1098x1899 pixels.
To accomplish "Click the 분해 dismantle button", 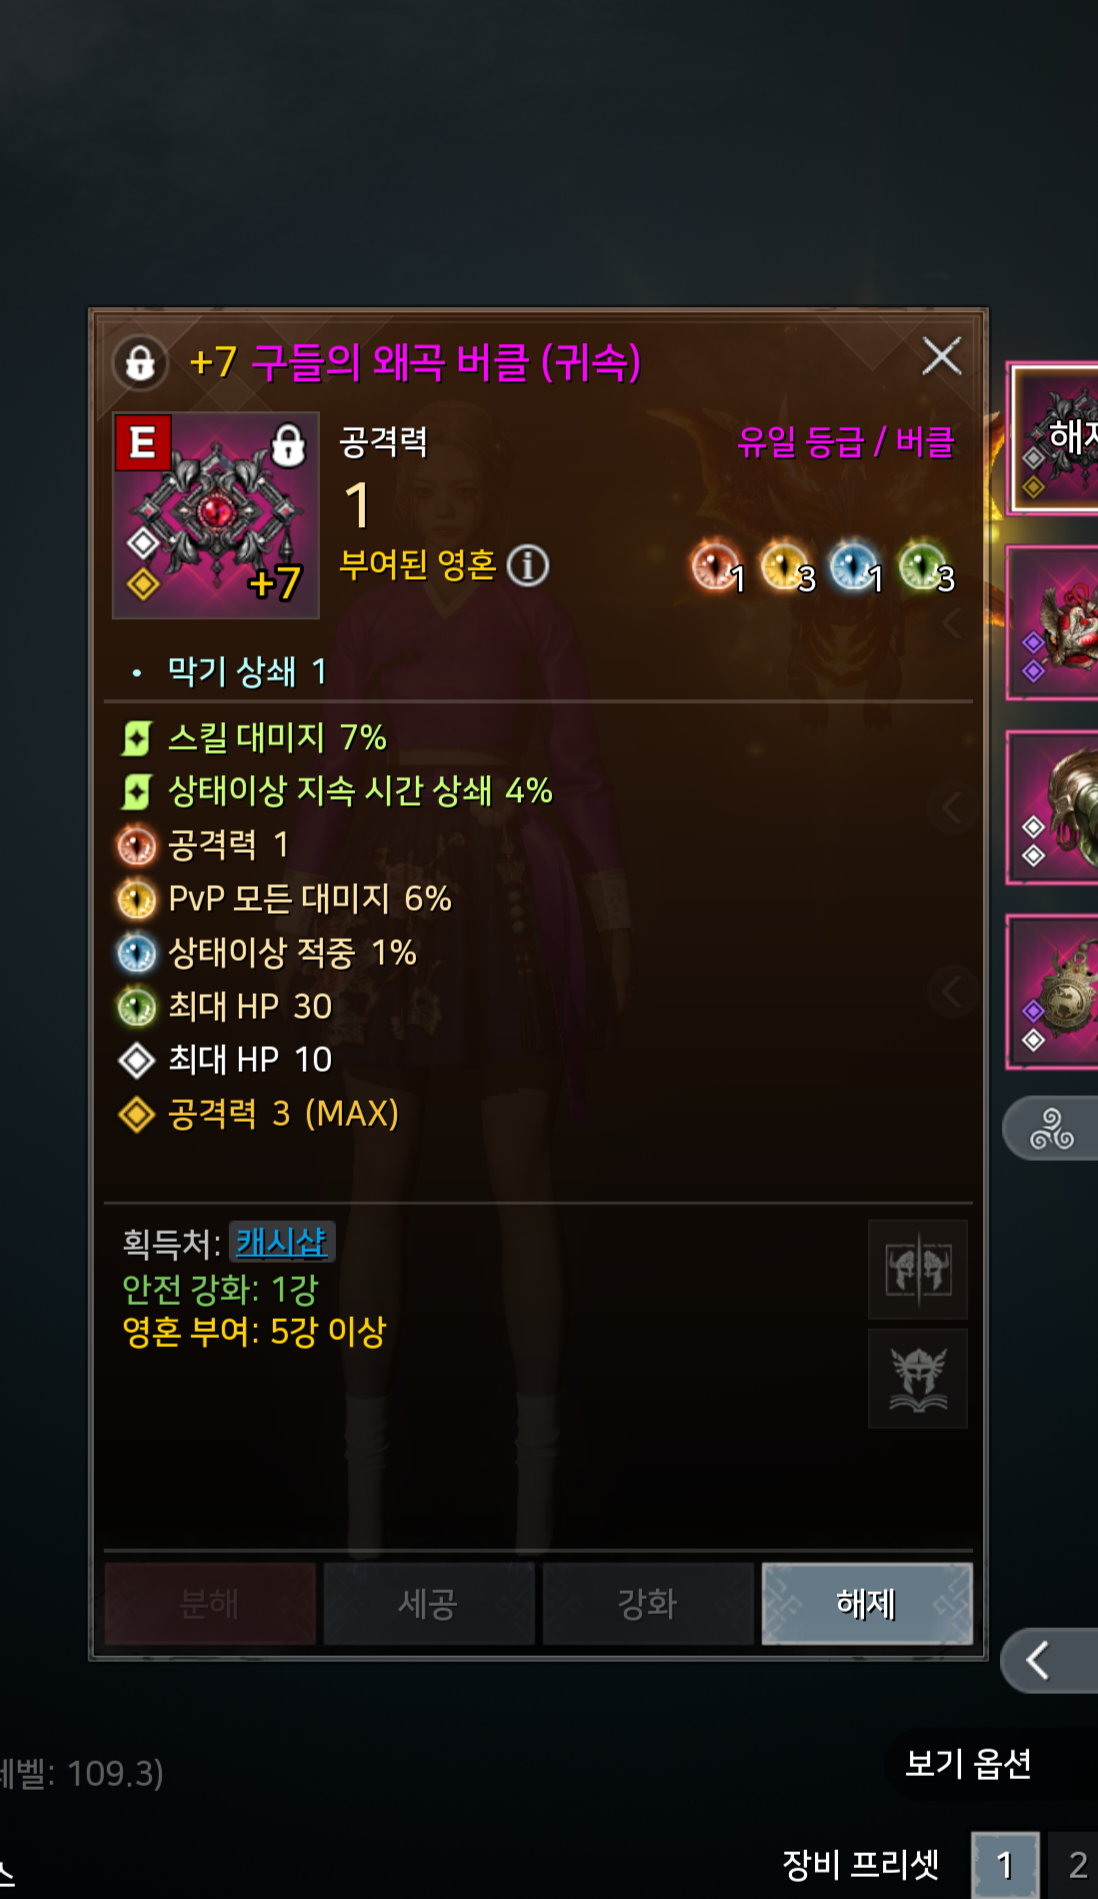I will [210, 1604].
